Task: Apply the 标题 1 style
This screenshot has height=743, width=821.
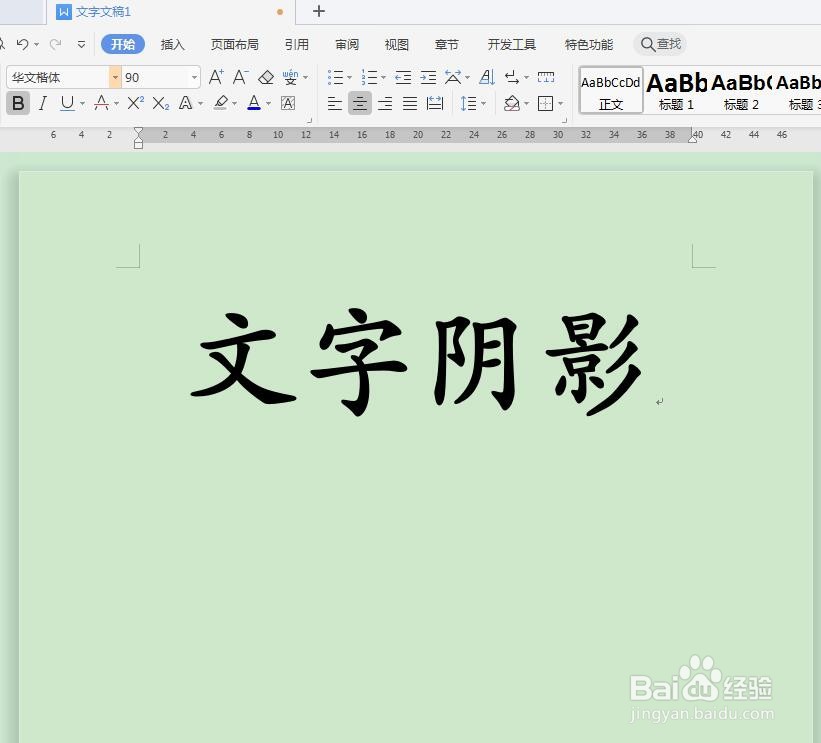Action: 676,90
